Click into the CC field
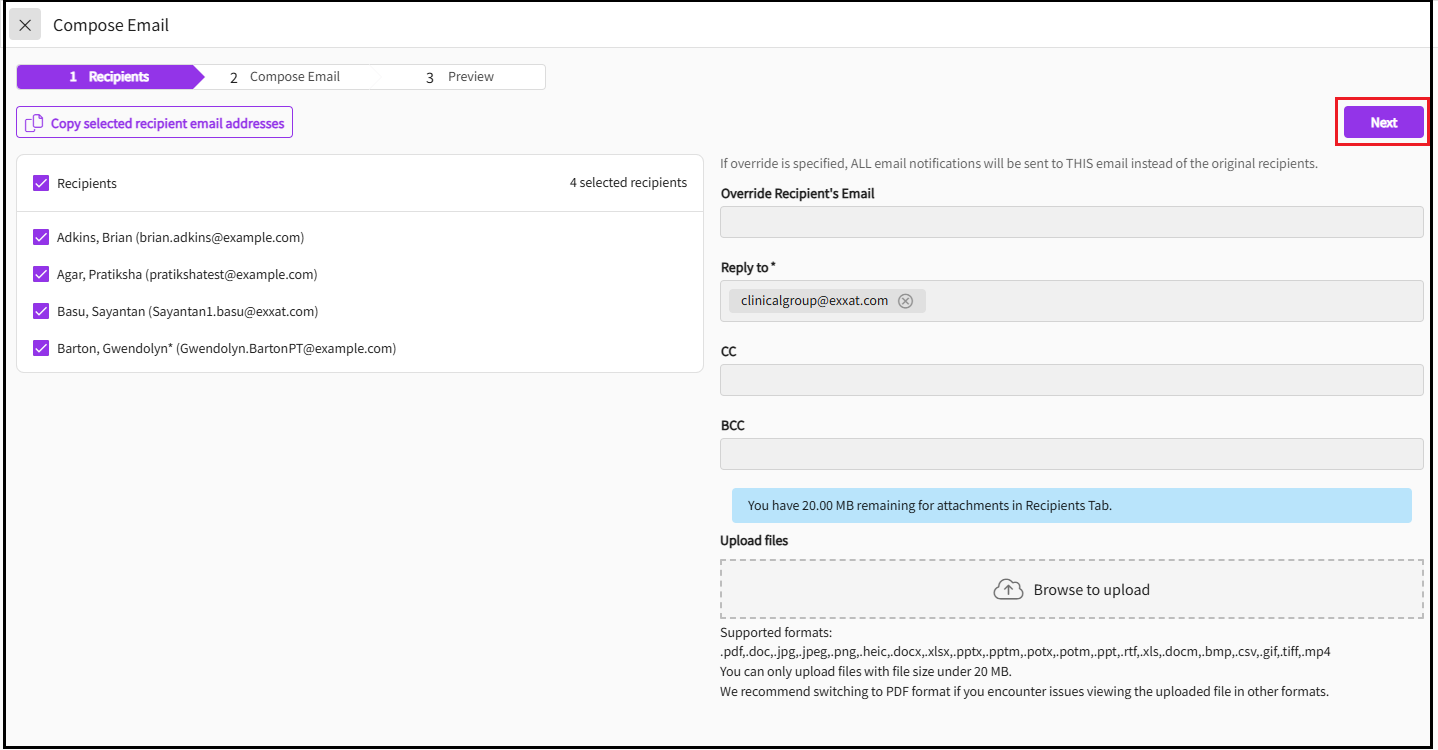 1071,380
